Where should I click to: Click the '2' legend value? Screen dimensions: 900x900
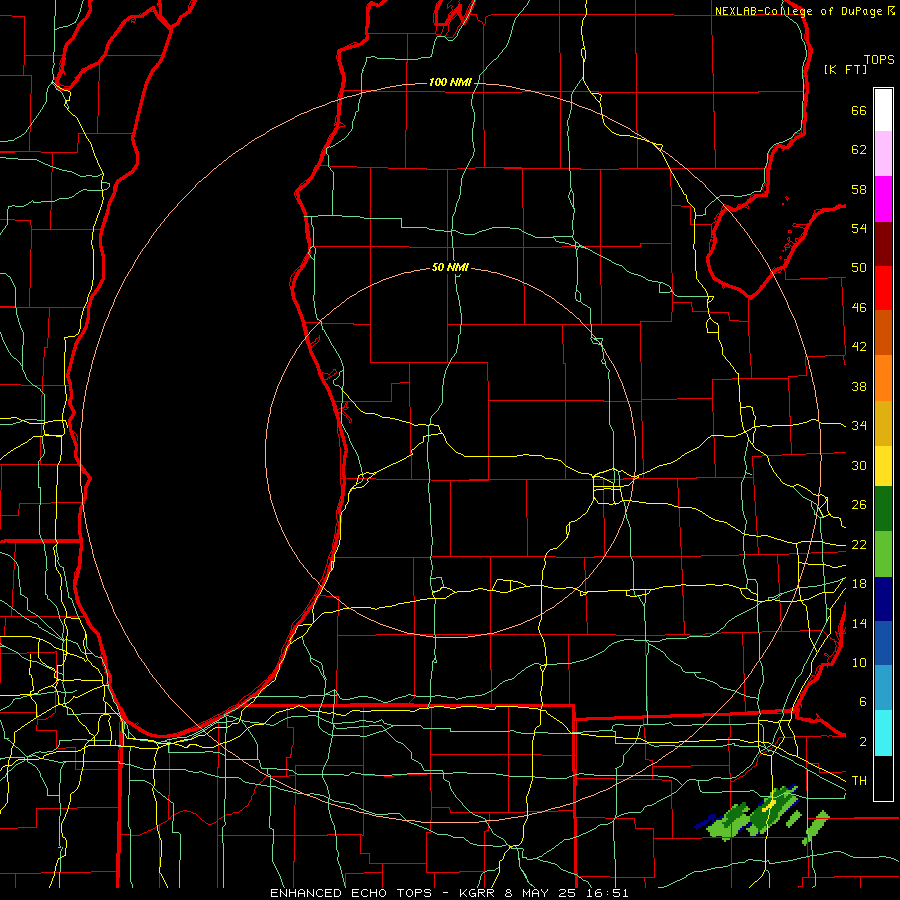pos(862,742)
